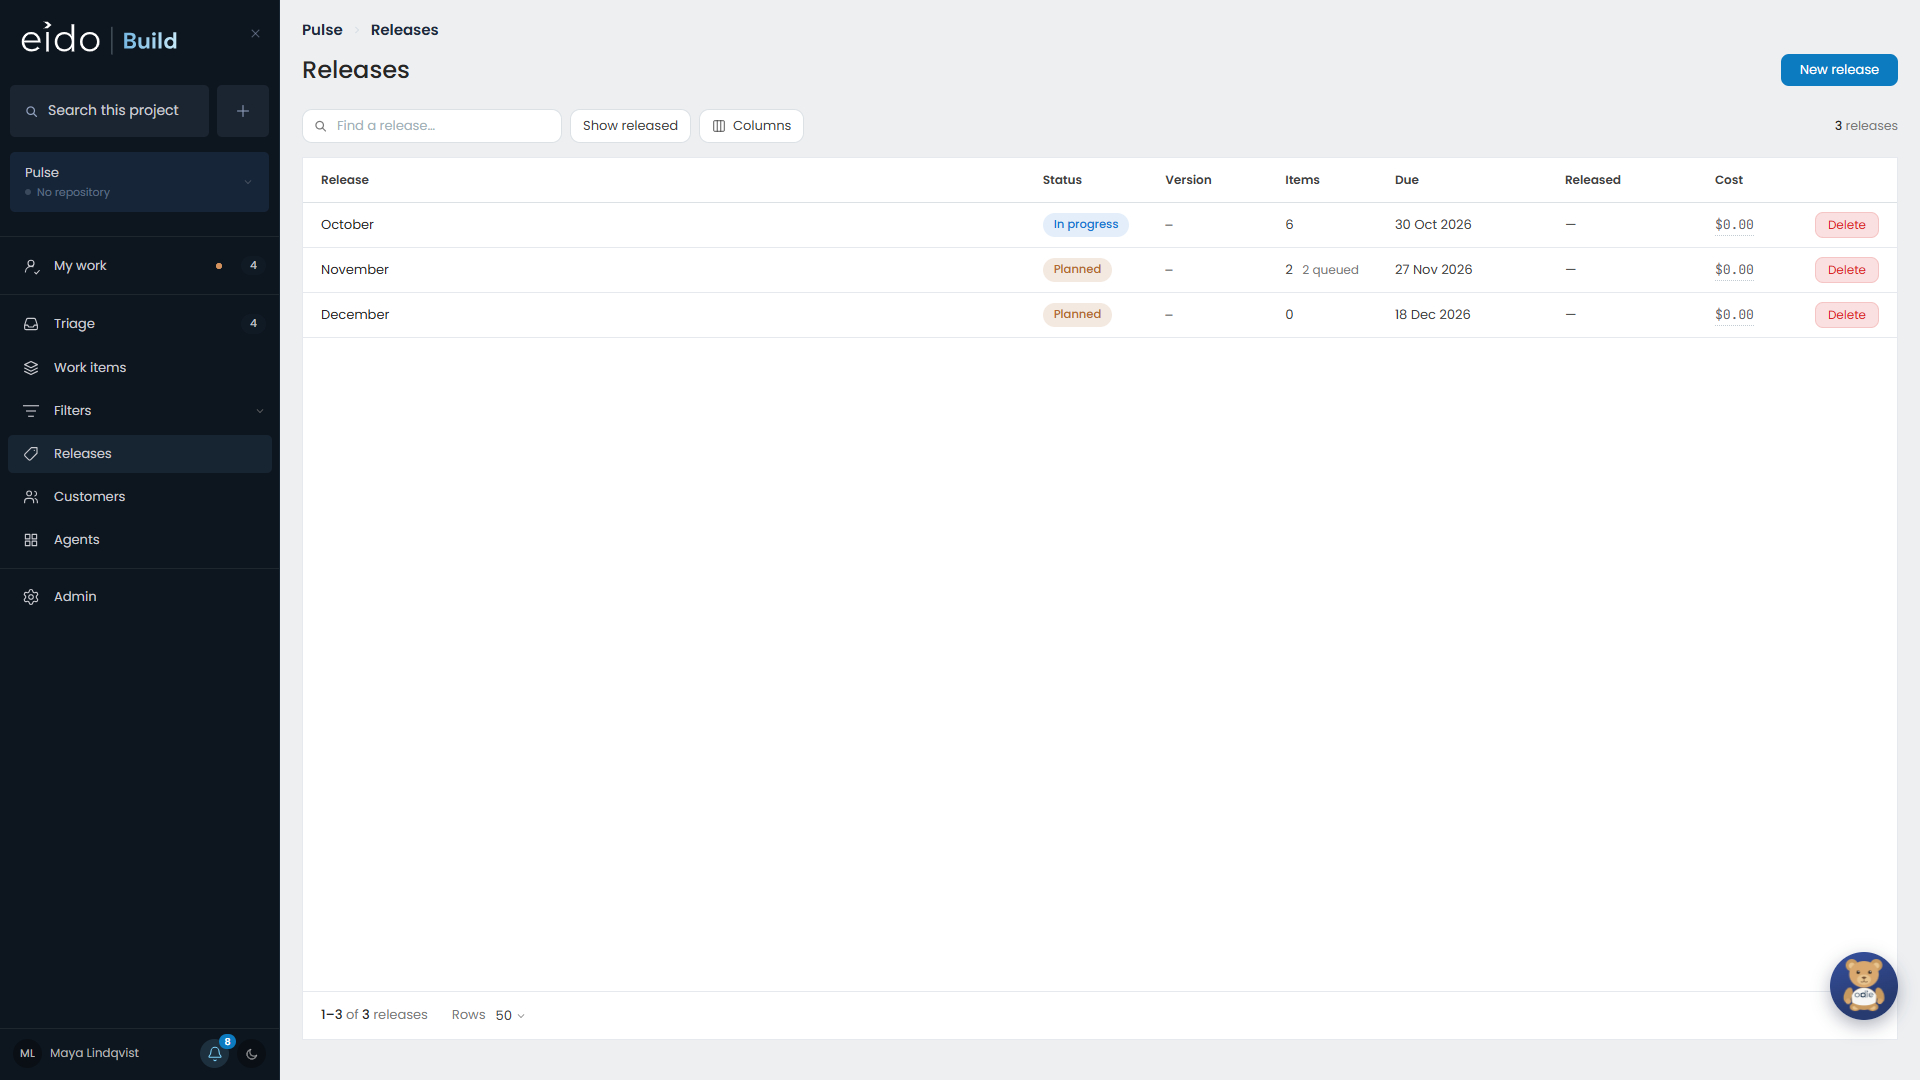
Task: Click the November Planned status badge
Action: 1077,270
